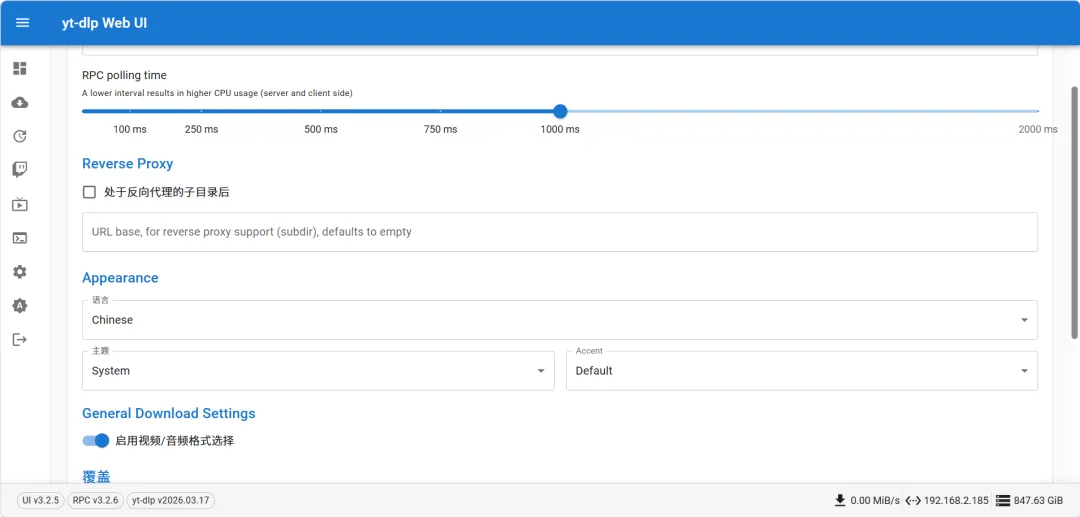Open the settings gear icon in sidebar
The width and height of the screenshot is (1080, 517).
[20, 272]
